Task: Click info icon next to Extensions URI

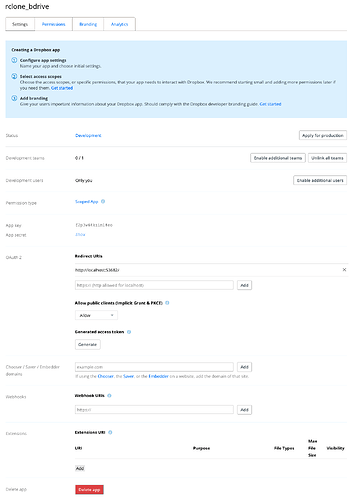Action: (x=110, y=432)
